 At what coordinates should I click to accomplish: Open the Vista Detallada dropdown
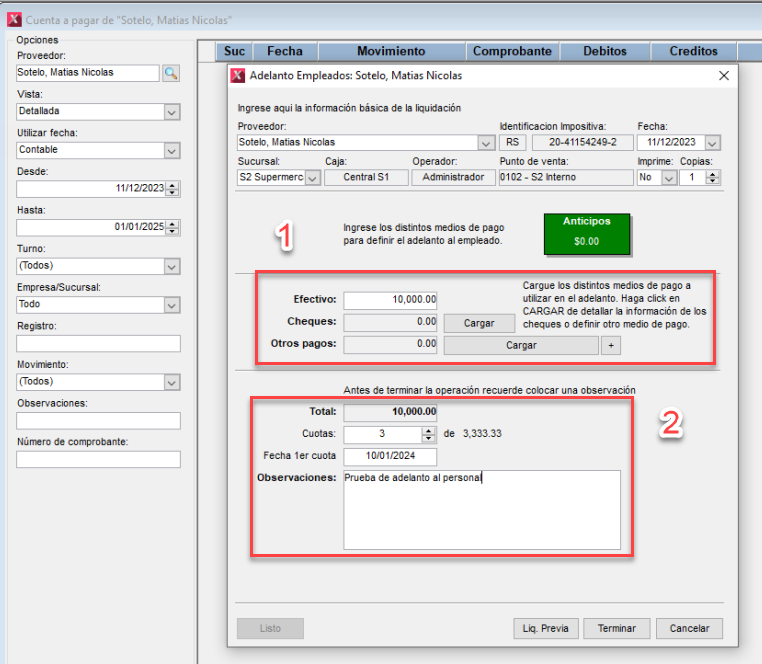tap(171, 112)
